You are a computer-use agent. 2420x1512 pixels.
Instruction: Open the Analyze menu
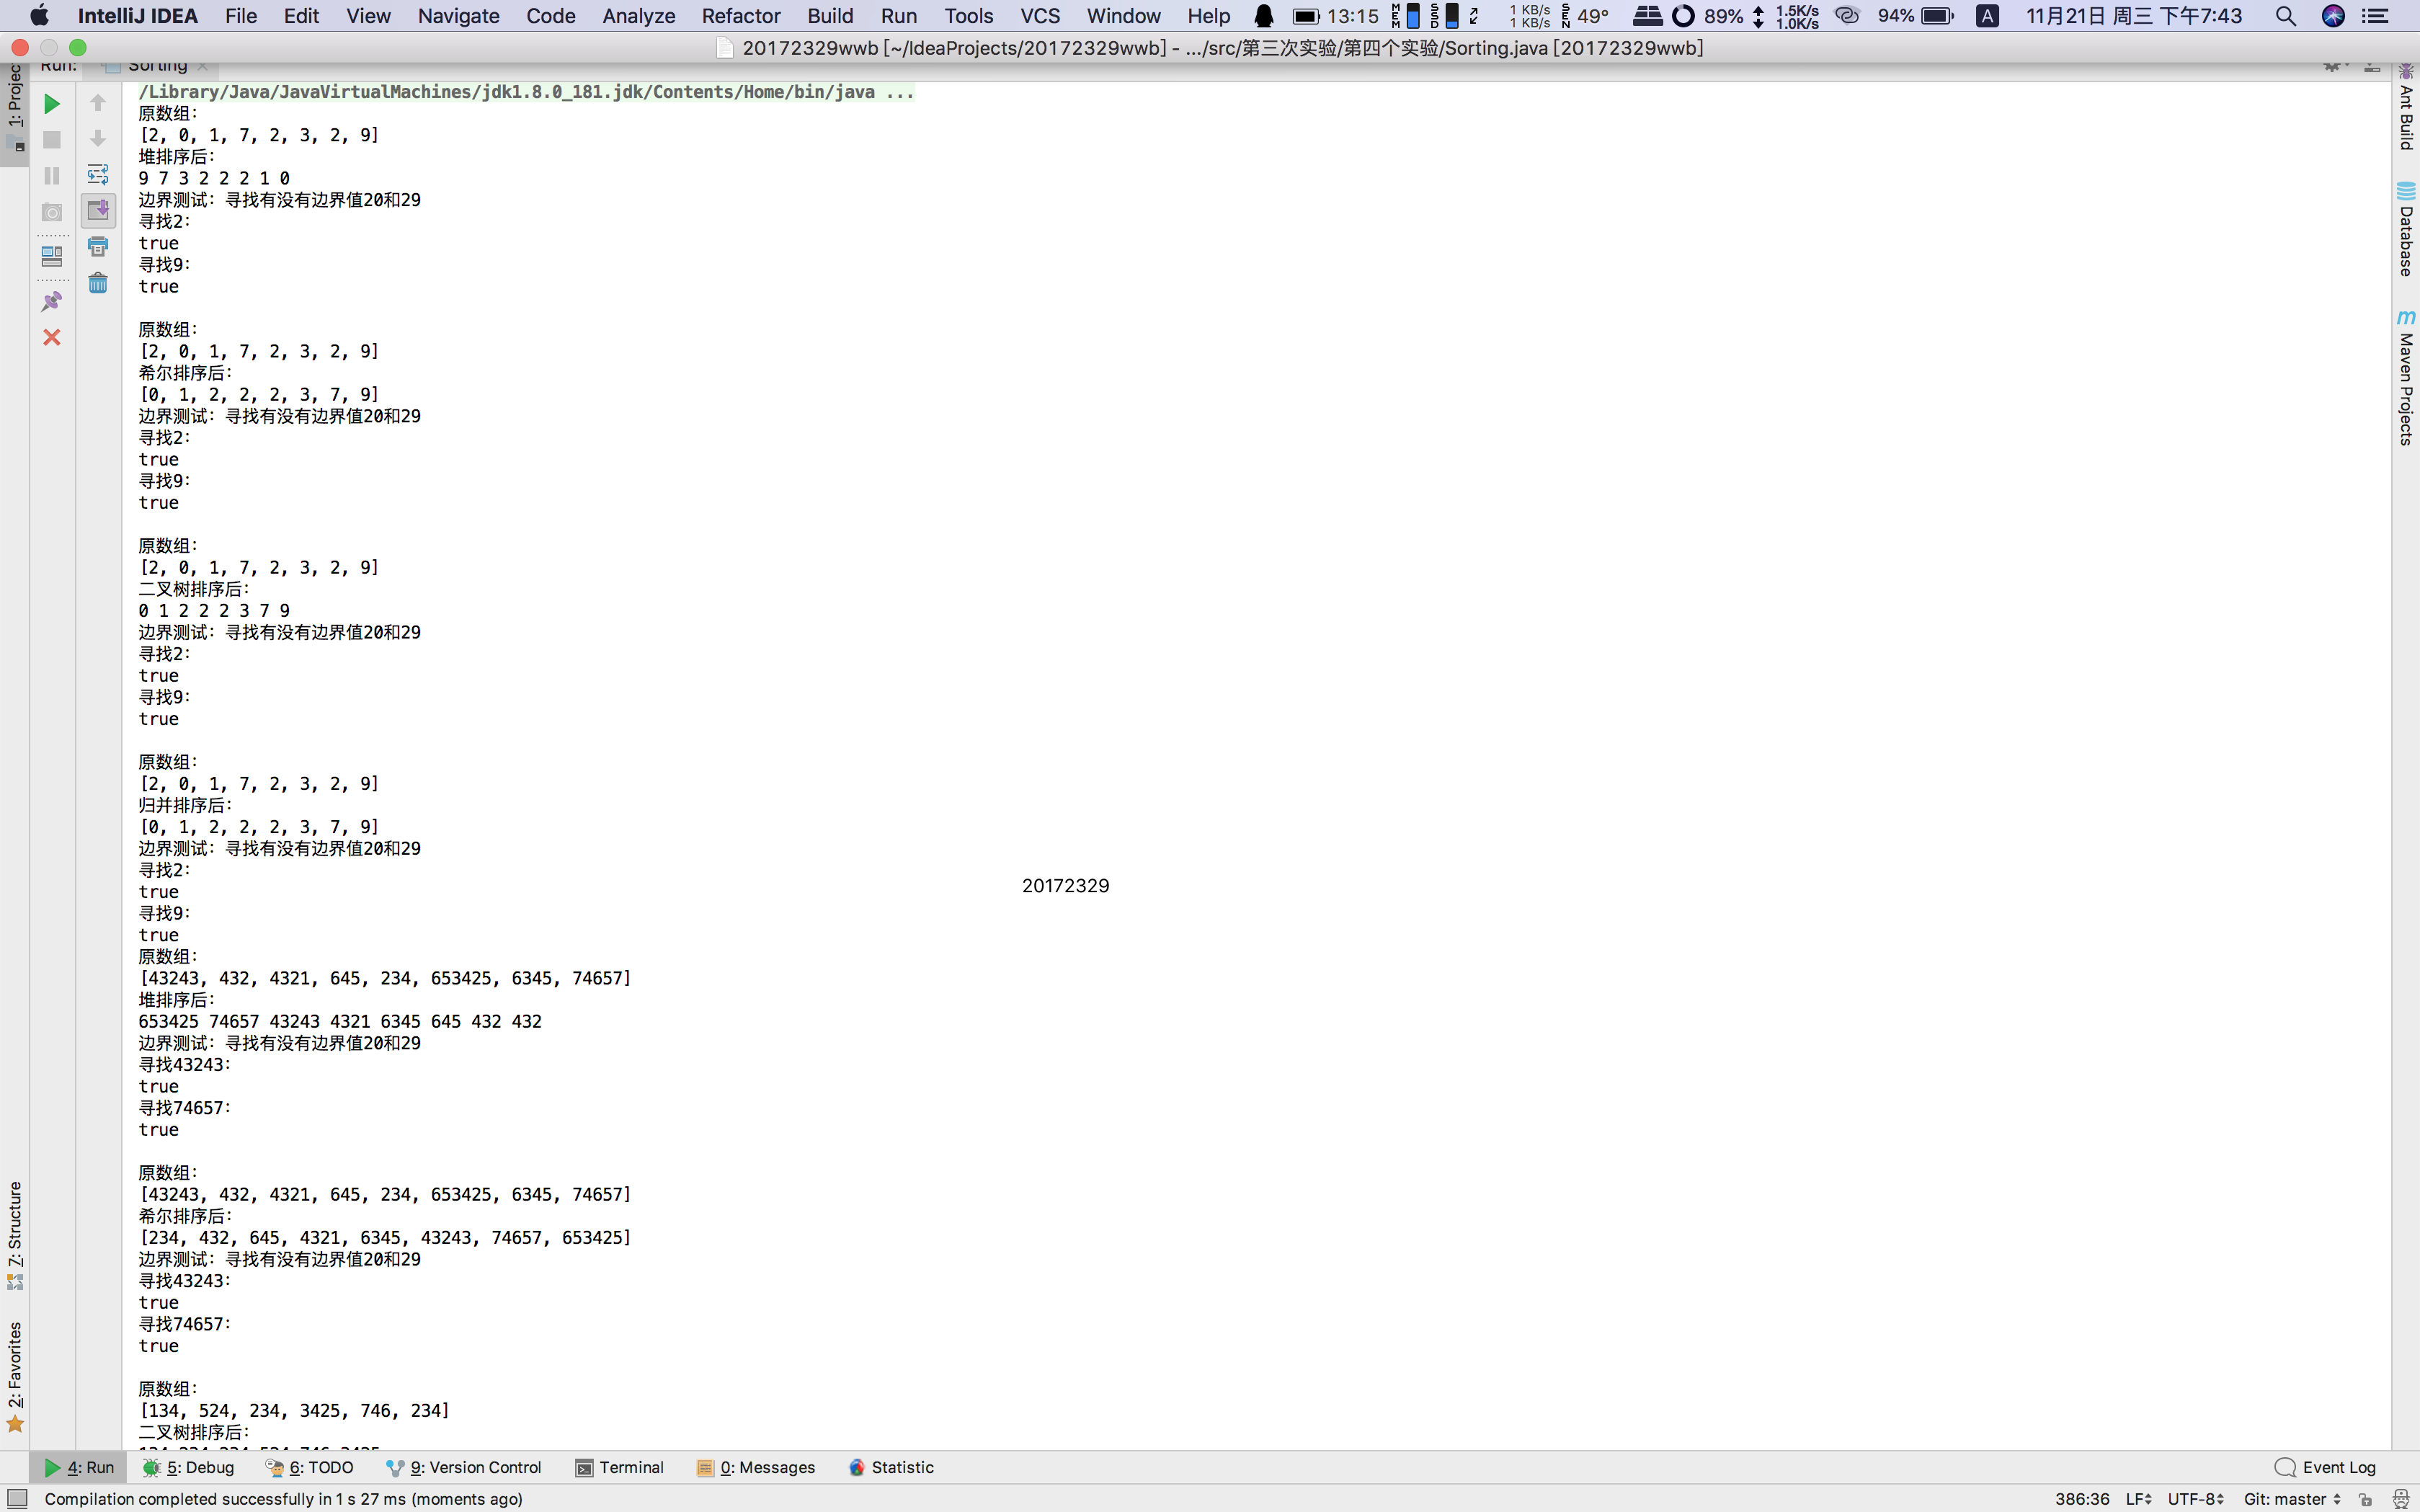[638, 16]
